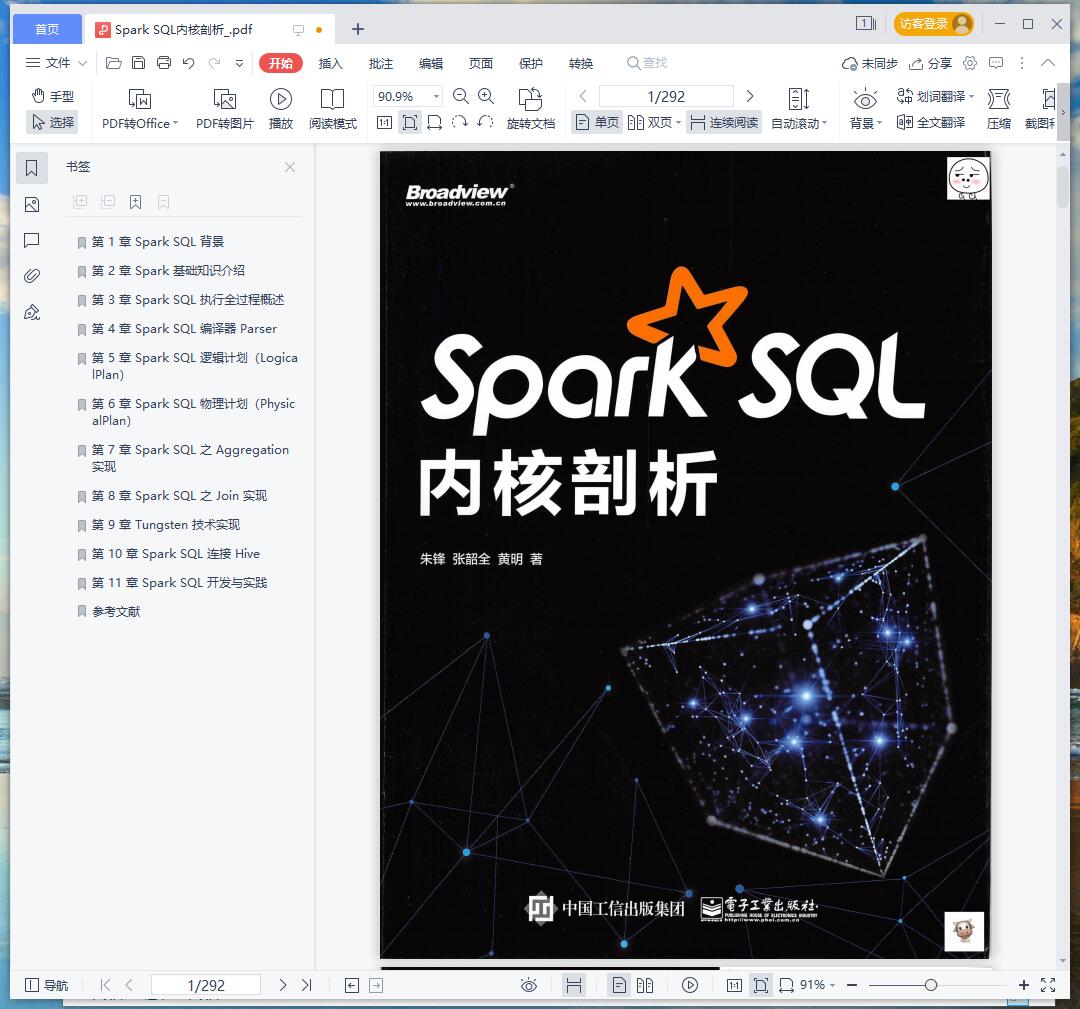Rotate page clockwise icon
The image size is (1080, 1009).
pyautogui.click(x=459, y=123)
